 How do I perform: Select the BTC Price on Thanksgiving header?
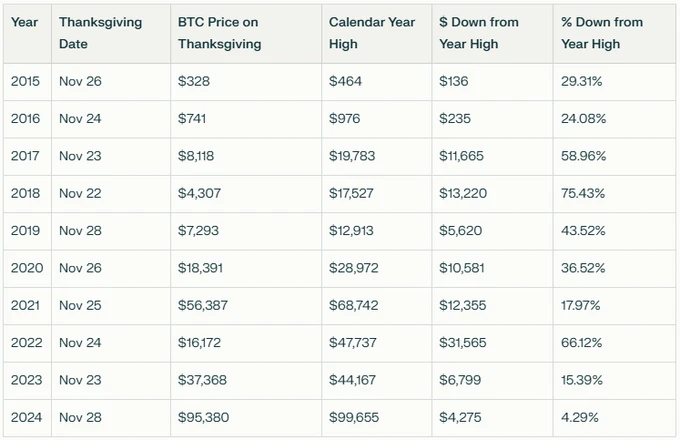click(220, 33)
